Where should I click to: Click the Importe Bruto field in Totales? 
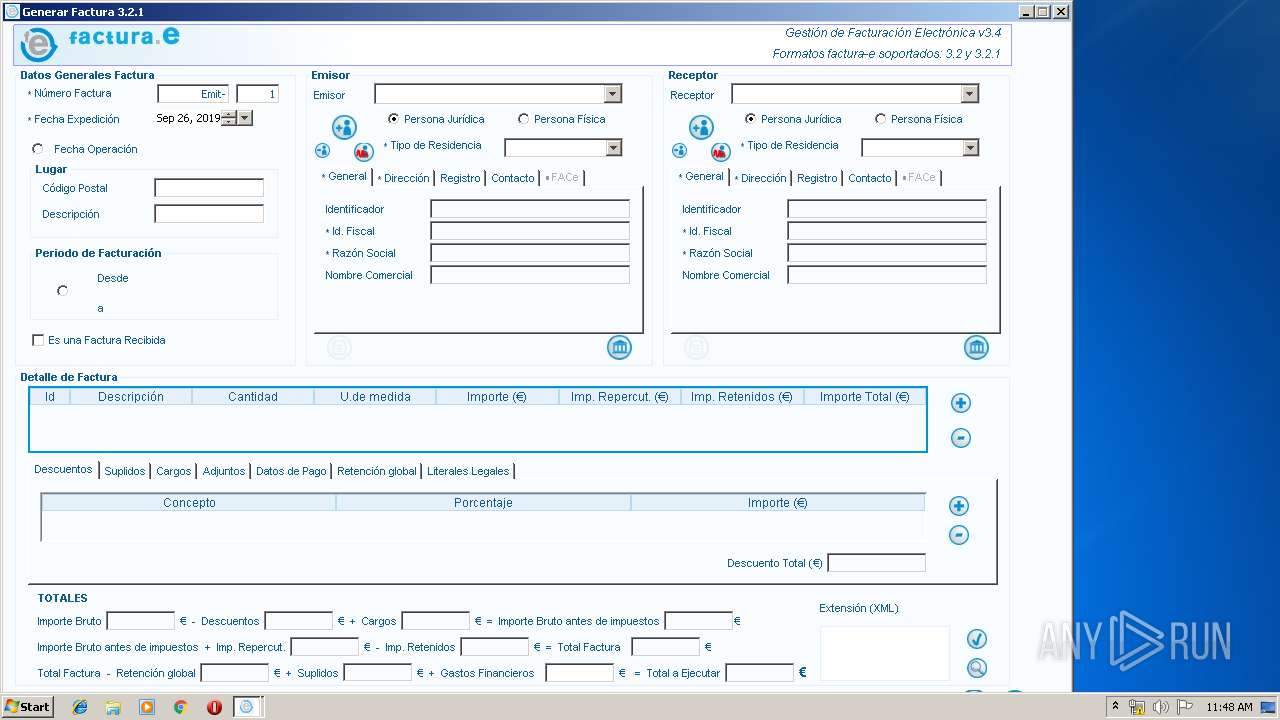[141, 621]
